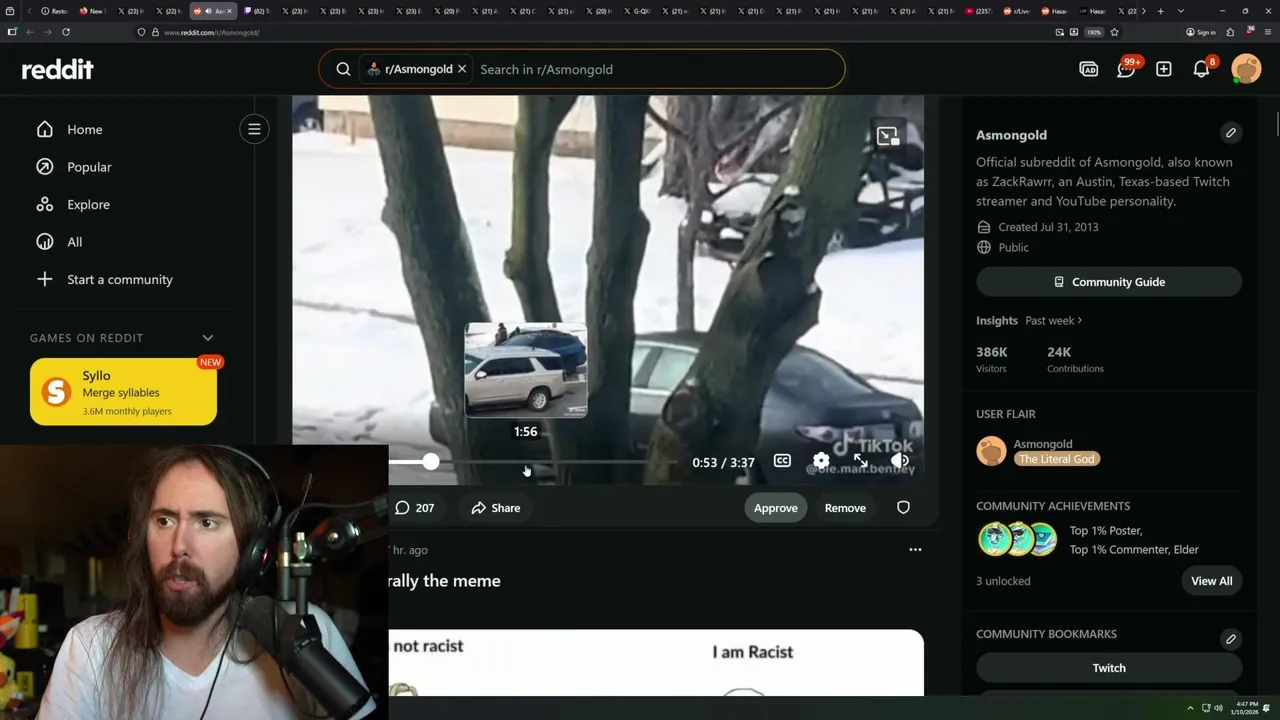
Task: Switch to the New browser tab
Action: point(91,11)
